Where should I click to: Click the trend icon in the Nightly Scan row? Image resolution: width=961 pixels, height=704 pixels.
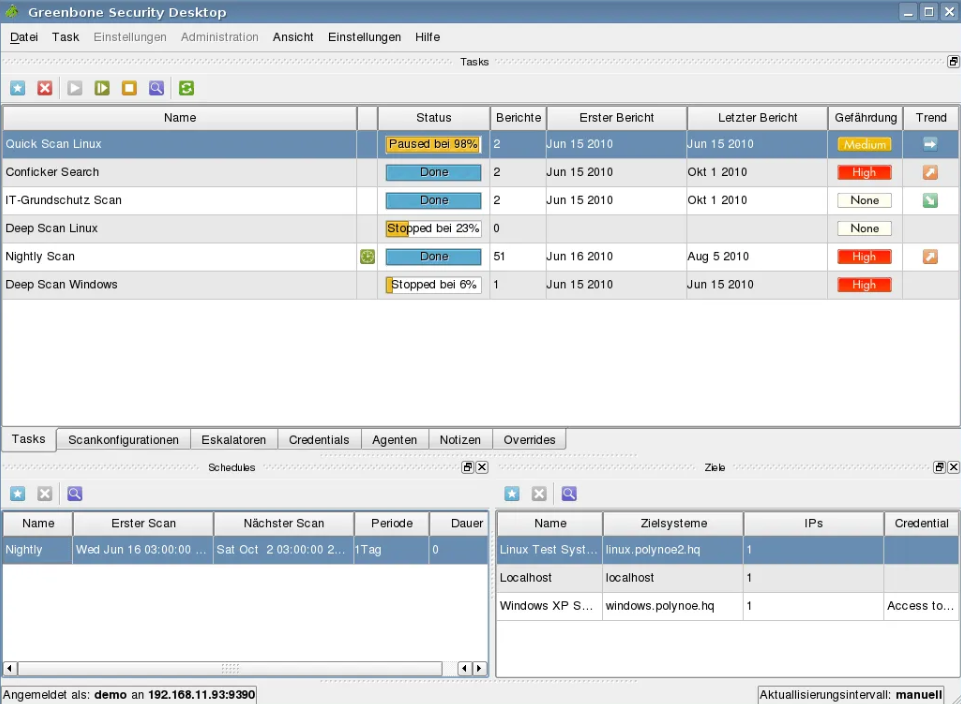click(x=930, y=257)
